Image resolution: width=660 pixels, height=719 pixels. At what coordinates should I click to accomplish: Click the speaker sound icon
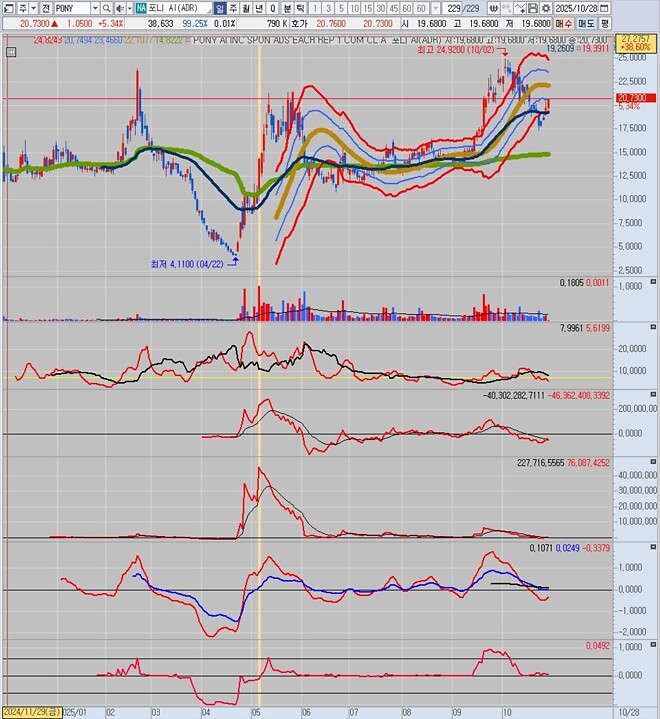pyautogui.click(x=119, y=8)
